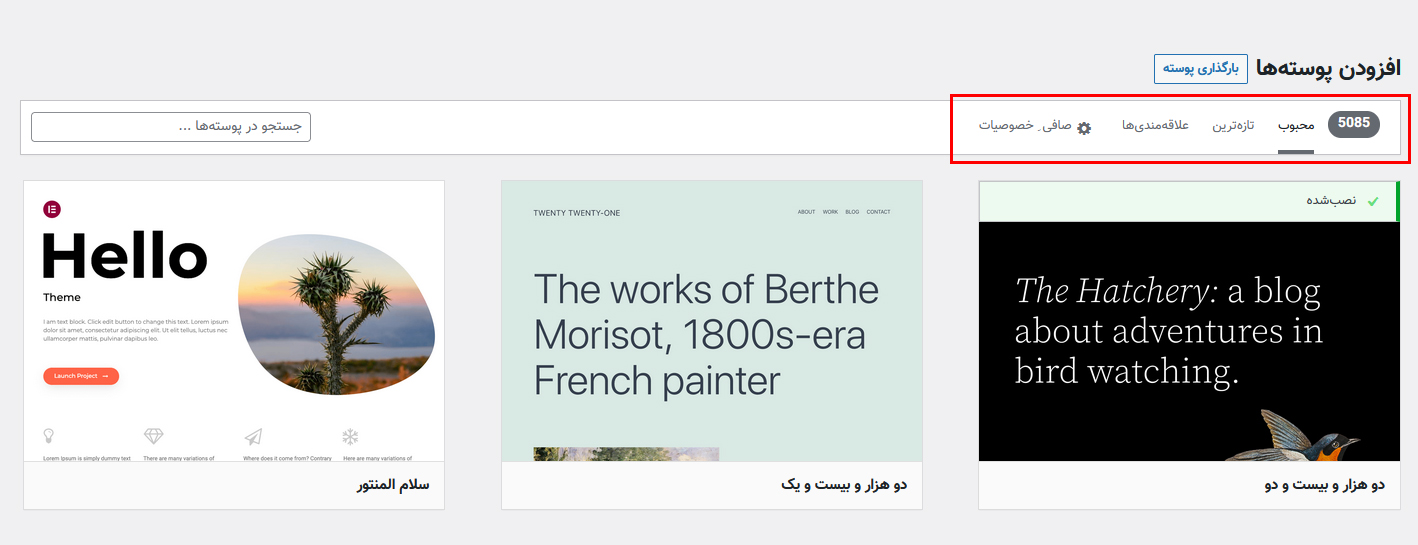The image size is (1418, 545).
Task: Click the CONTACT link in Twenty Twenty-One preview
Action: 878,212
